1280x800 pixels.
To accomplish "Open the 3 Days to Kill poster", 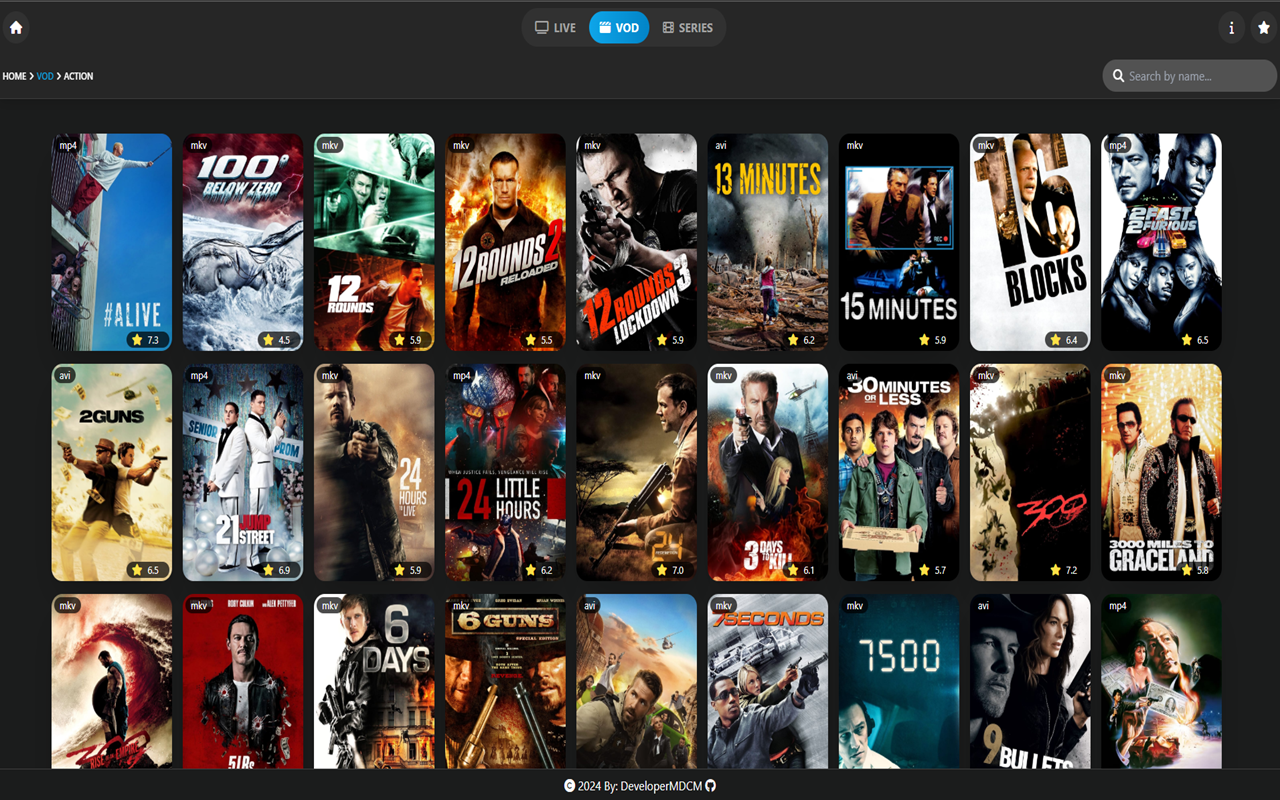I will click(x=768, y=472).
